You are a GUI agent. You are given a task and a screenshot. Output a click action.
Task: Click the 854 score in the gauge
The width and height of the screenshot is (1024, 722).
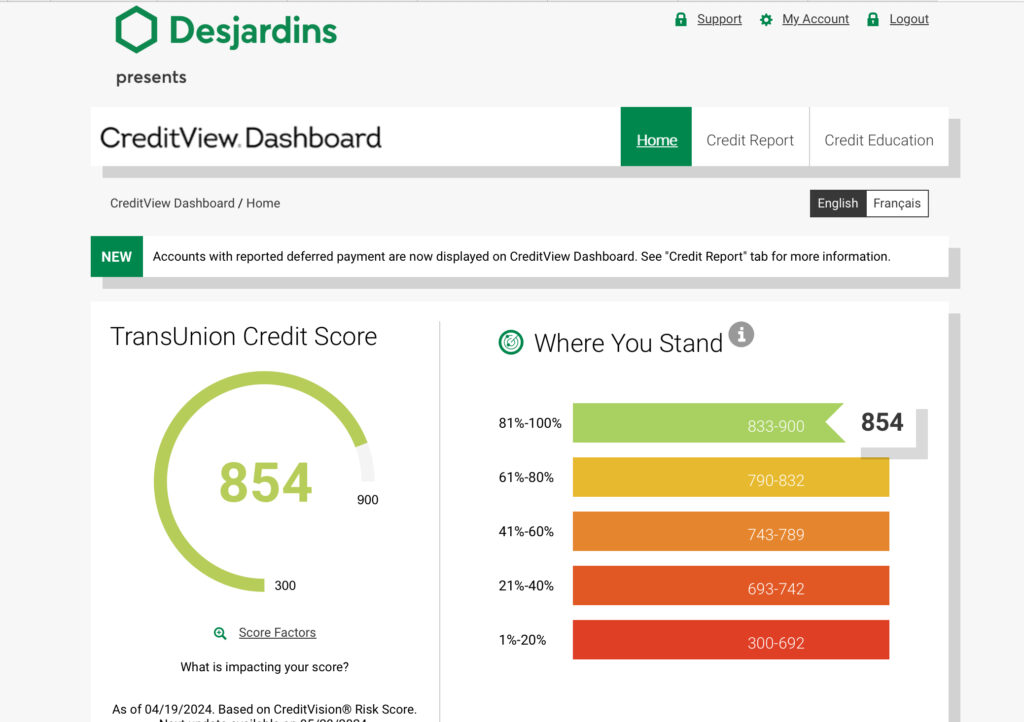pyautogui.click(x=265, y=482)
